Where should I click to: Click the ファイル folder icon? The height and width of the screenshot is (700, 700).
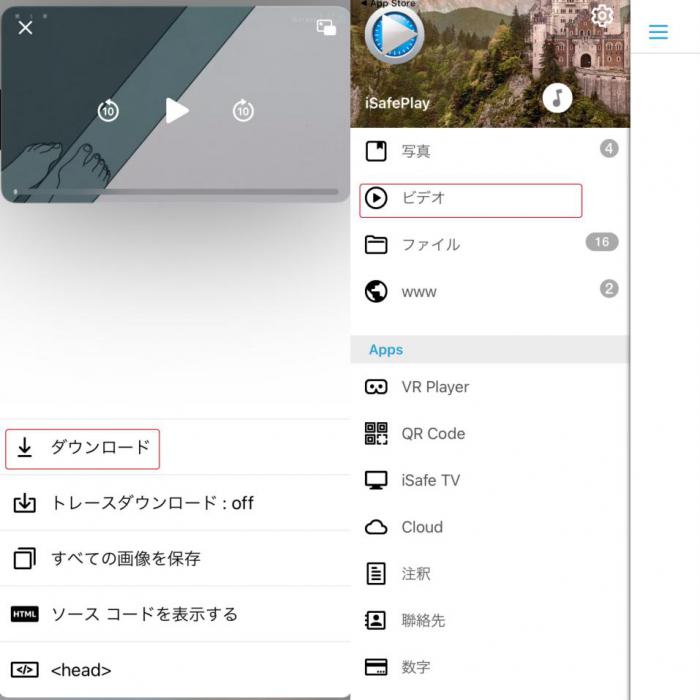coord(376,245)
